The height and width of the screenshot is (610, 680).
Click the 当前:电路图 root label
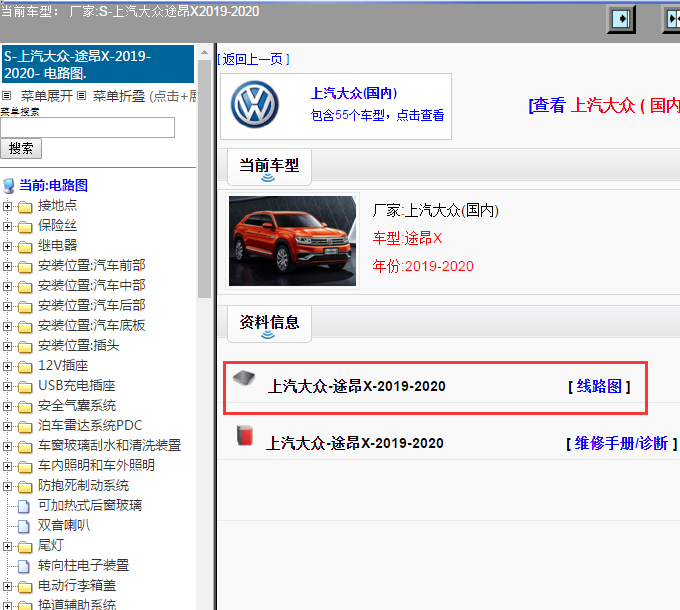(x=53, y=186)
